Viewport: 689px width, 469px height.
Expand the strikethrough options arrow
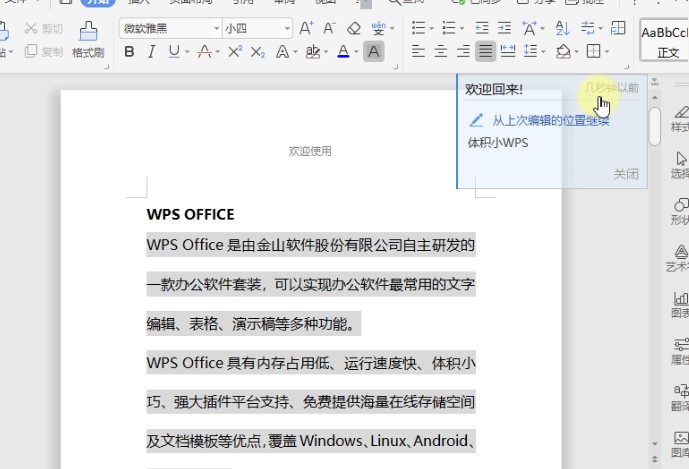tap(218, 52)
